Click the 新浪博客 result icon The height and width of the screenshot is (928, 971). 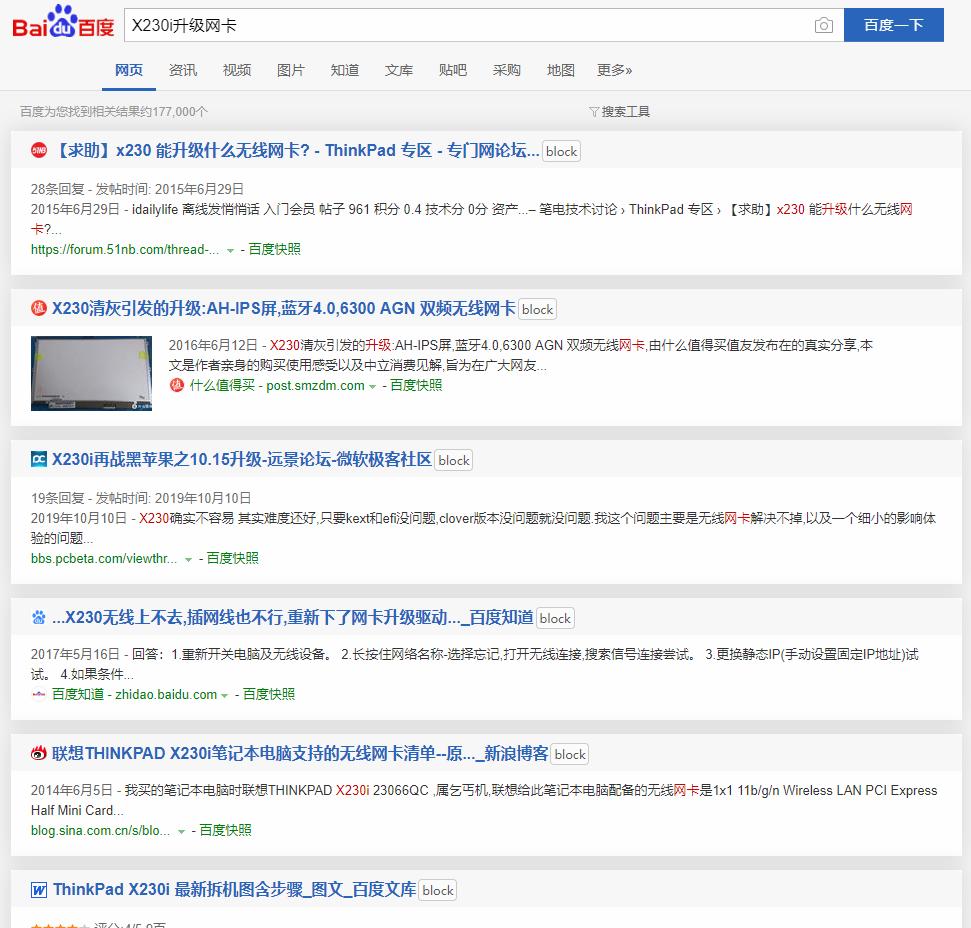[36, 753]
